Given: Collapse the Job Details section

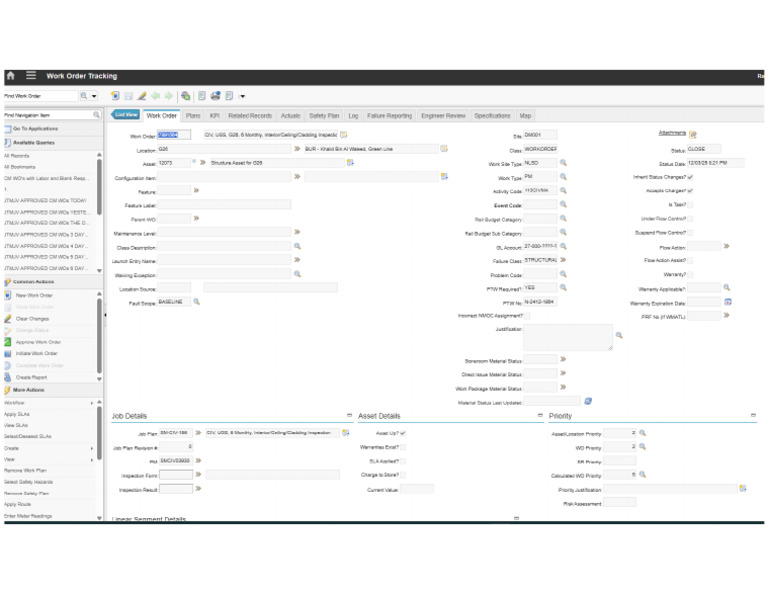Looking at the screenshot, I should [349, 415].
